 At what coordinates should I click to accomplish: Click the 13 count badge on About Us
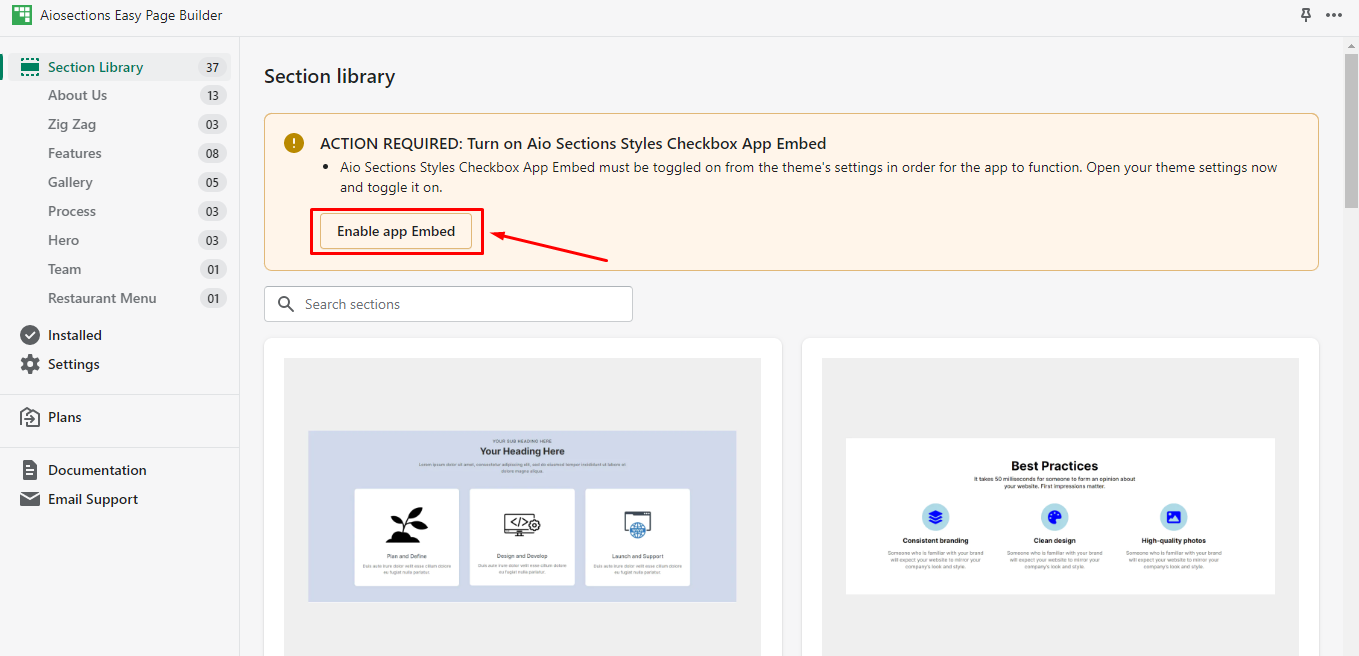tap(212, 95)
